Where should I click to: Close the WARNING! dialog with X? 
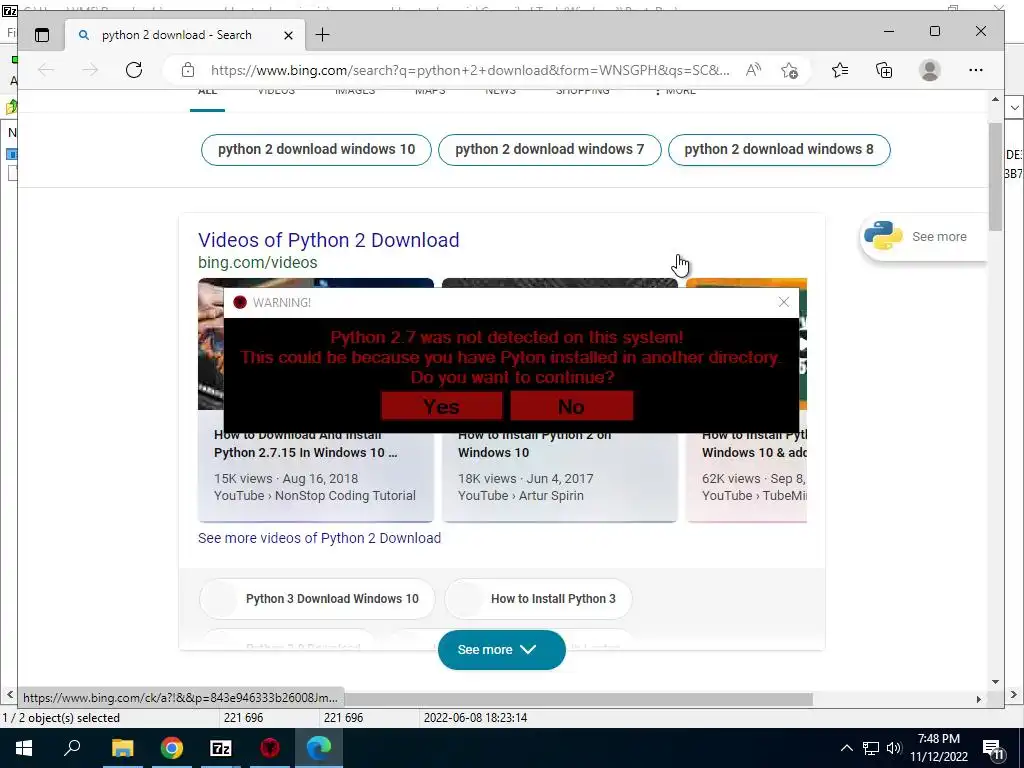point(784,302)
